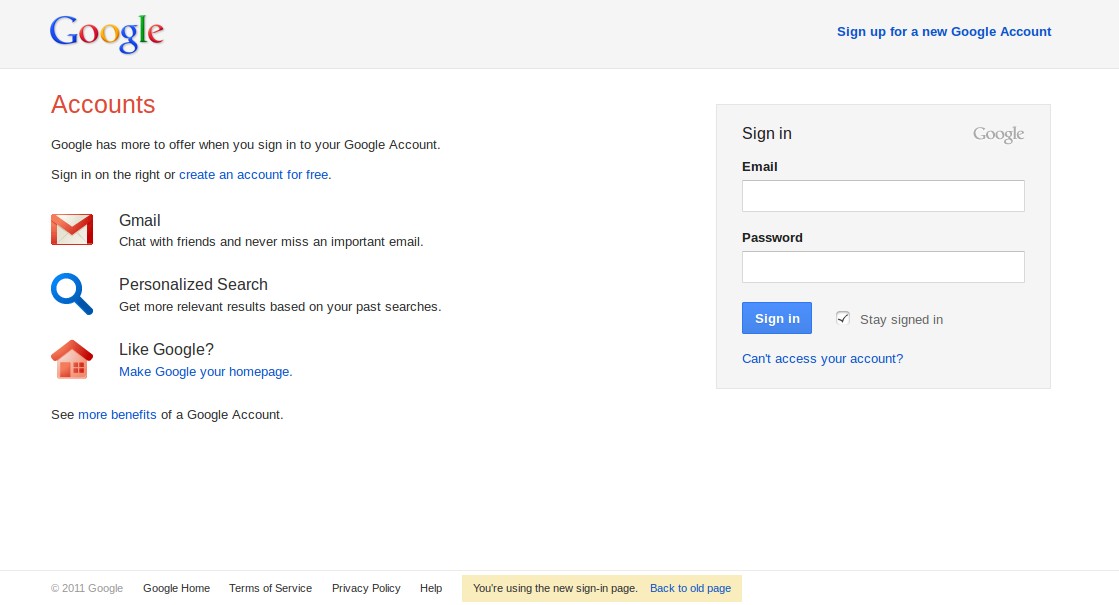The height and width of the screenshot is (605, 1119).
Task: Toggle the Stay signed in checkbox
Action: (843, 318)
